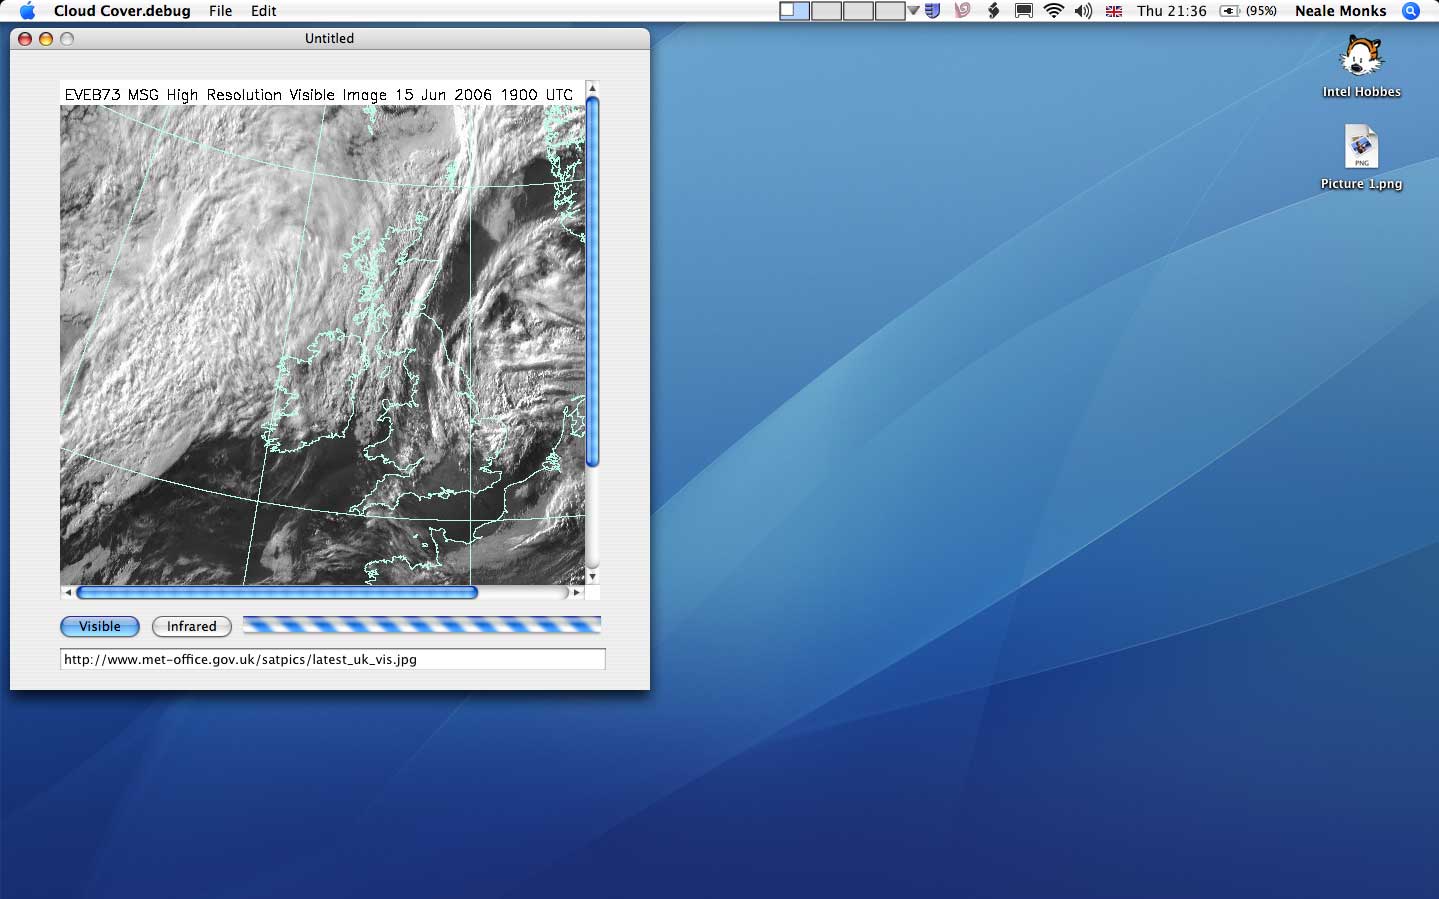1439x899 pixels.
Task: Click the battery status icon
Action: (x=1230, y=11)
